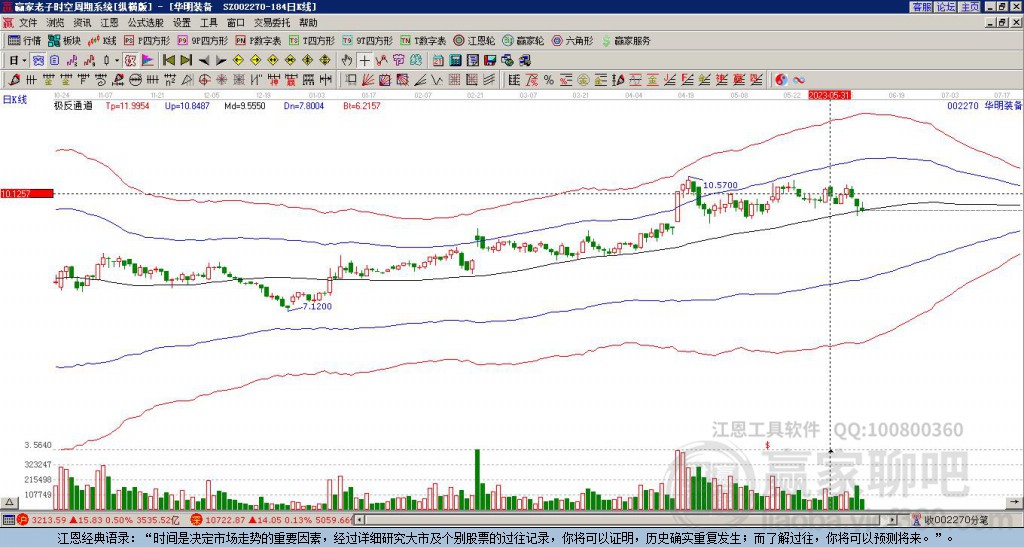
Task: Click the blue-red infinity wave icon
Action: (x=799, y=80)
